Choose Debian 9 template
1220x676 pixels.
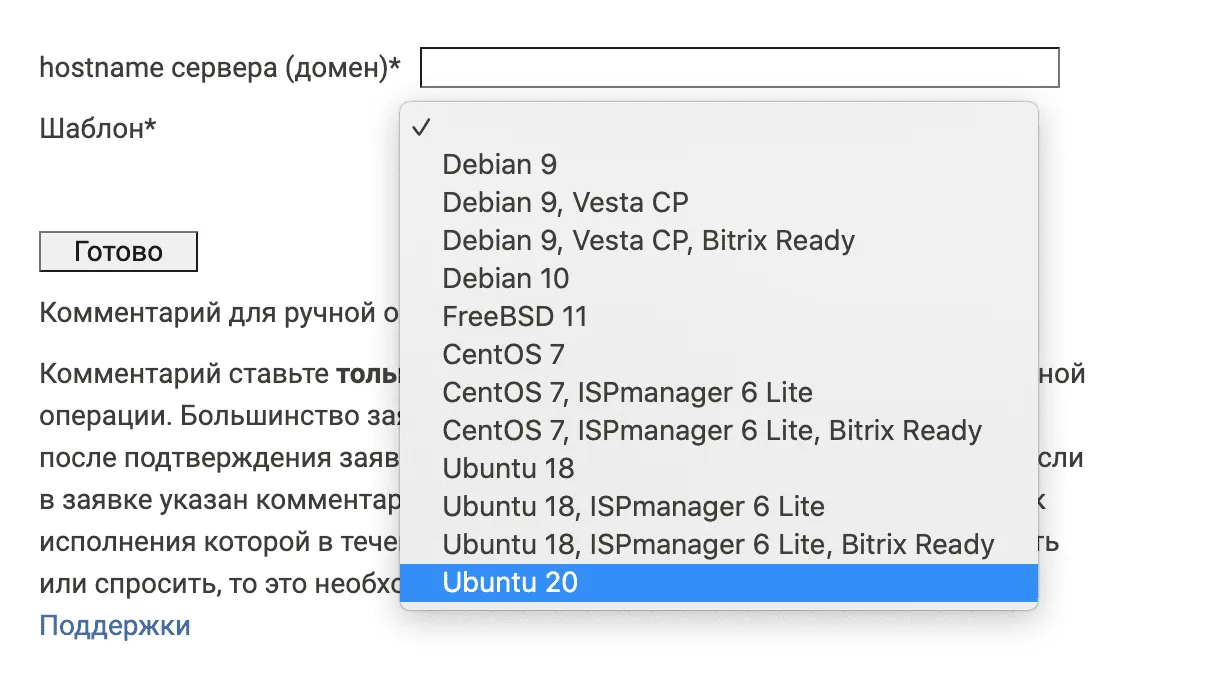click(x=500, y=164)
